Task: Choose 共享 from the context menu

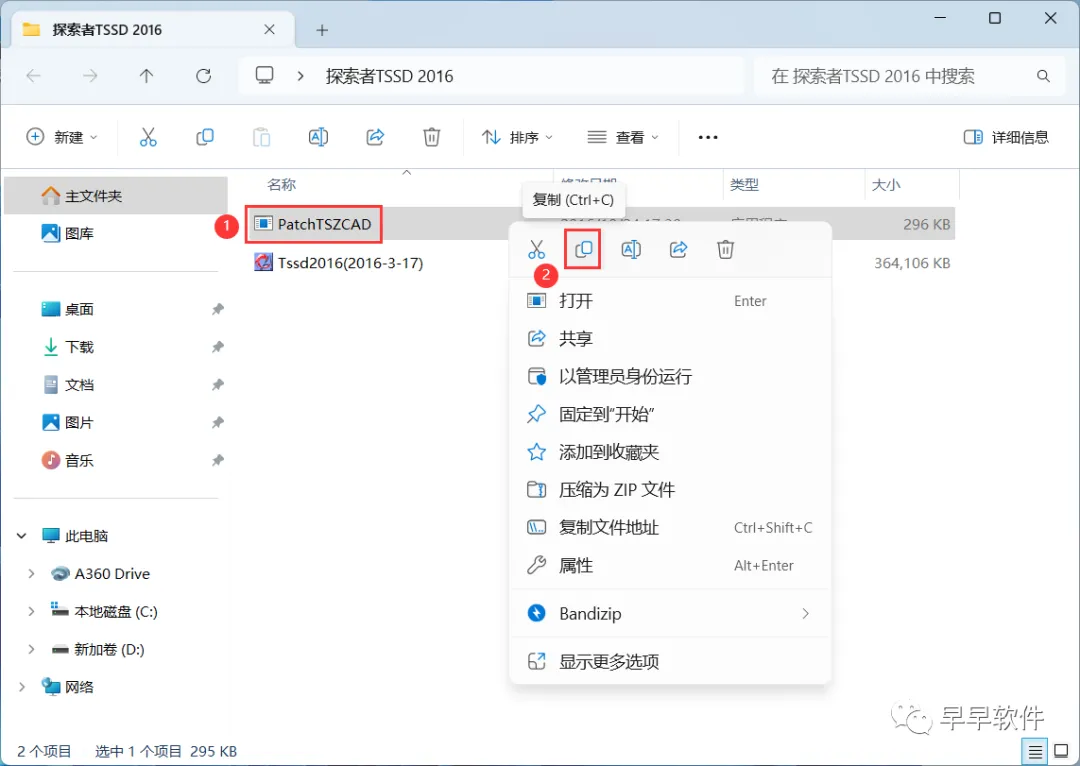Action: click(670, 339)
